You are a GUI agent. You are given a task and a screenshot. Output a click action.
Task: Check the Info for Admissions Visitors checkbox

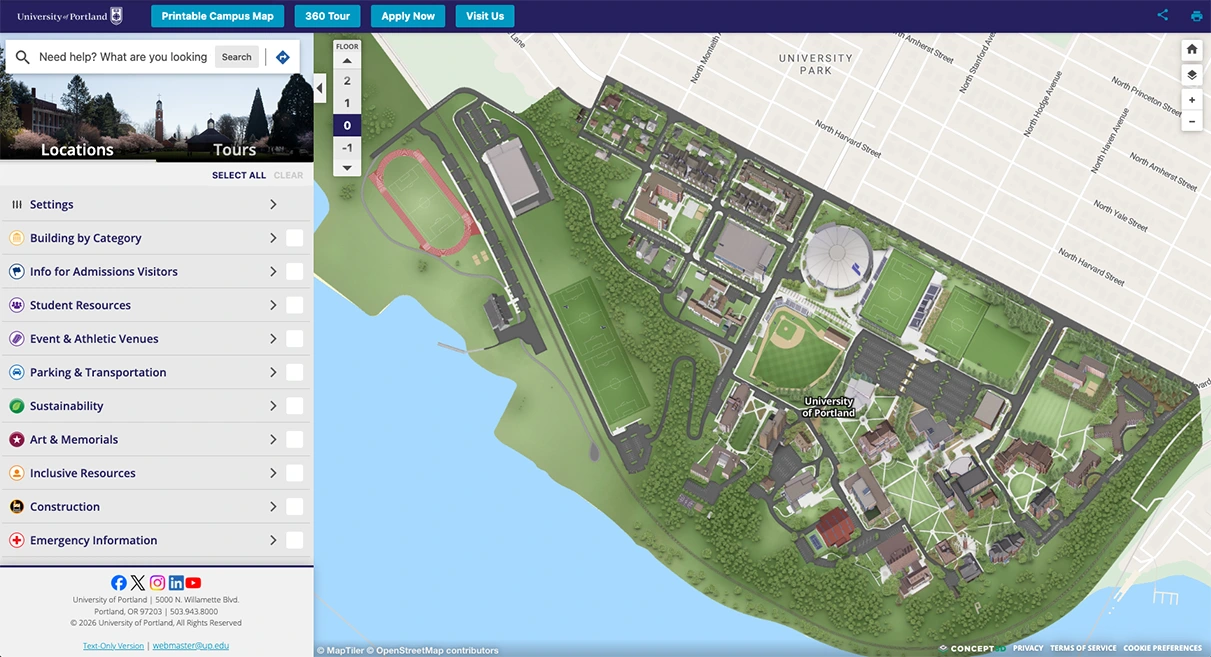(294, 272)
